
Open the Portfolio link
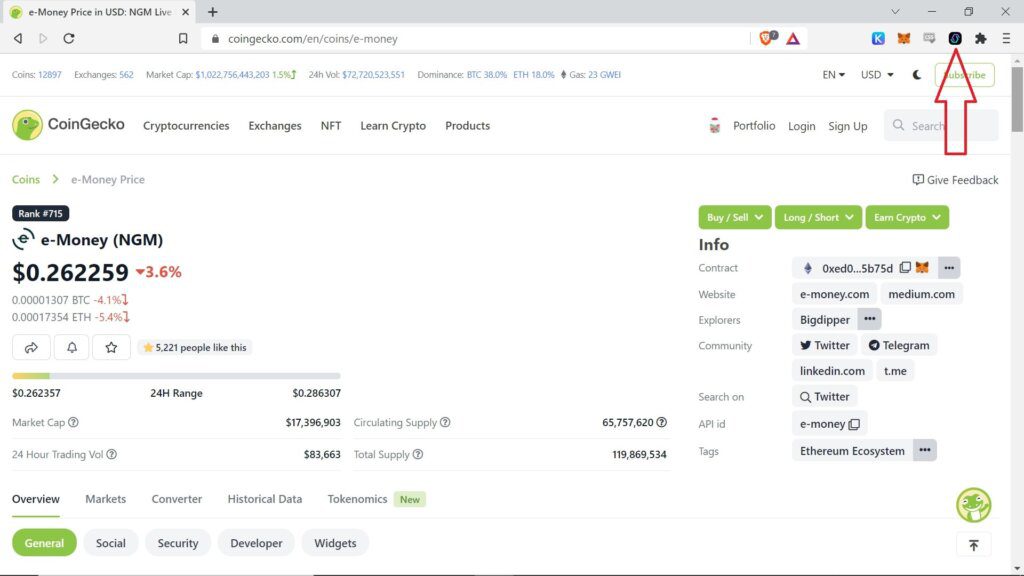point(754,125)
